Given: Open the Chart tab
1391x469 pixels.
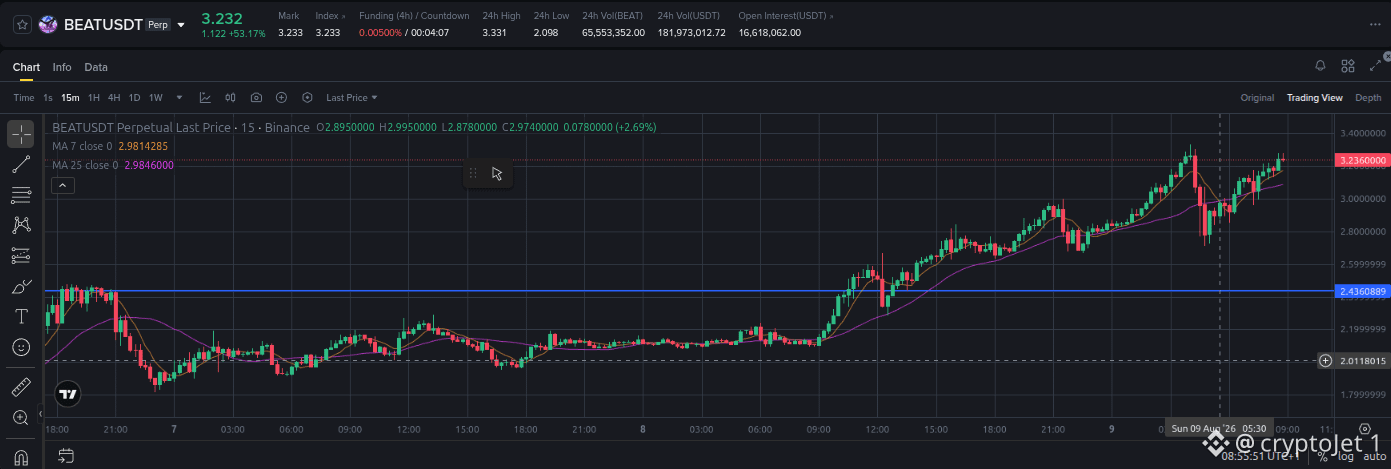Looking at the screenshot, I should point(26,67).
